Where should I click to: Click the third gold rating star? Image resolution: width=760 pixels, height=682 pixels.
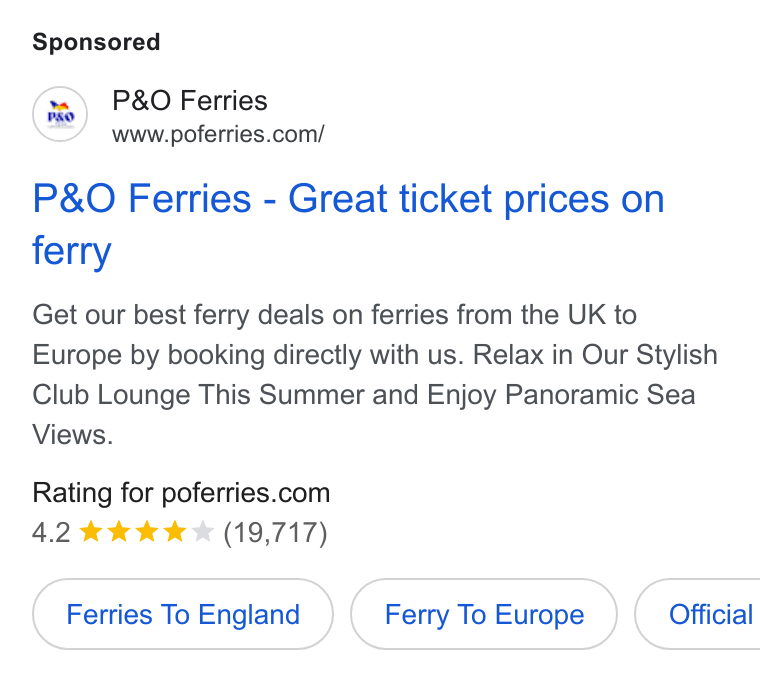(147, 531)
